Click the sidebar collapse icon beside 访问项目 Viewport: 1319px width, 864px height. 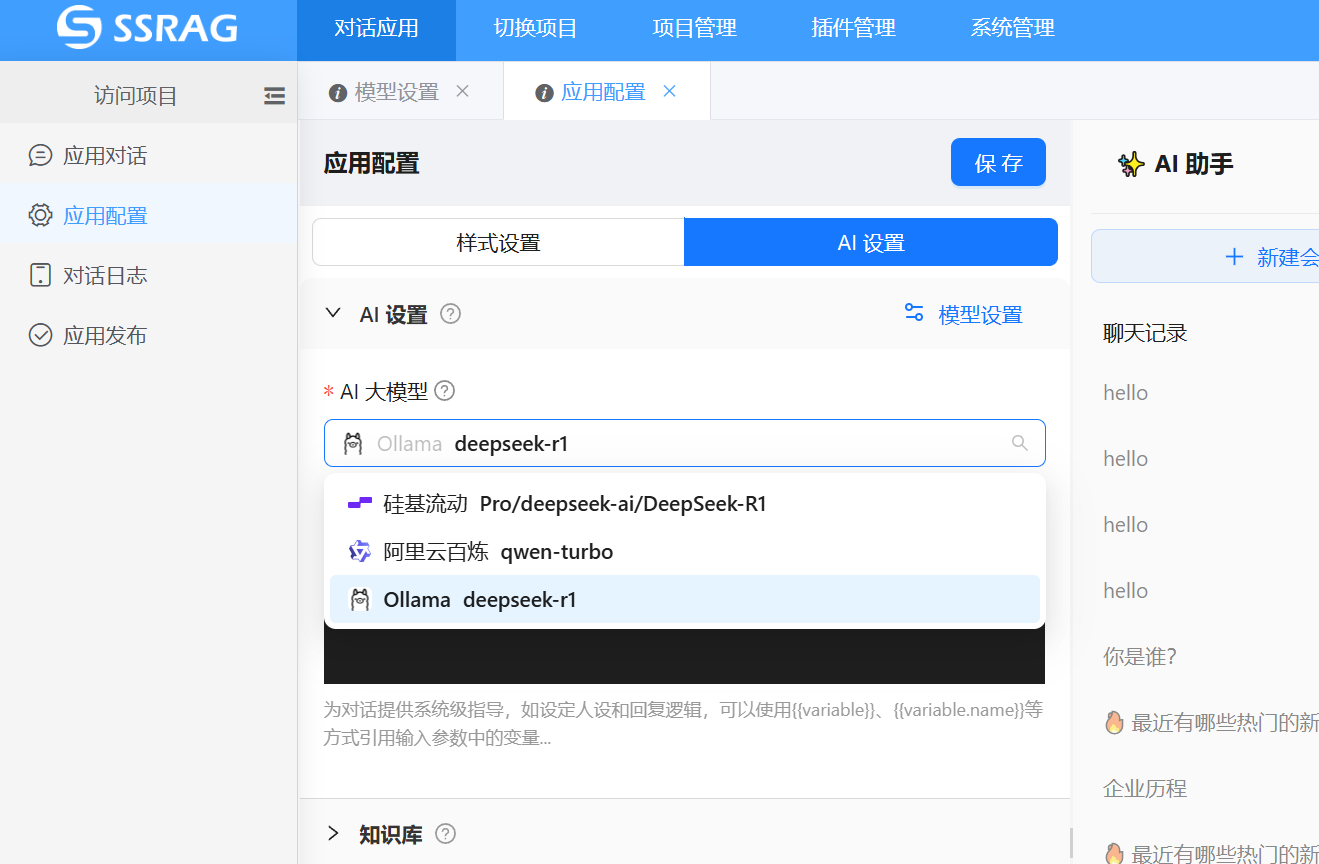click(x=274, y=95)
